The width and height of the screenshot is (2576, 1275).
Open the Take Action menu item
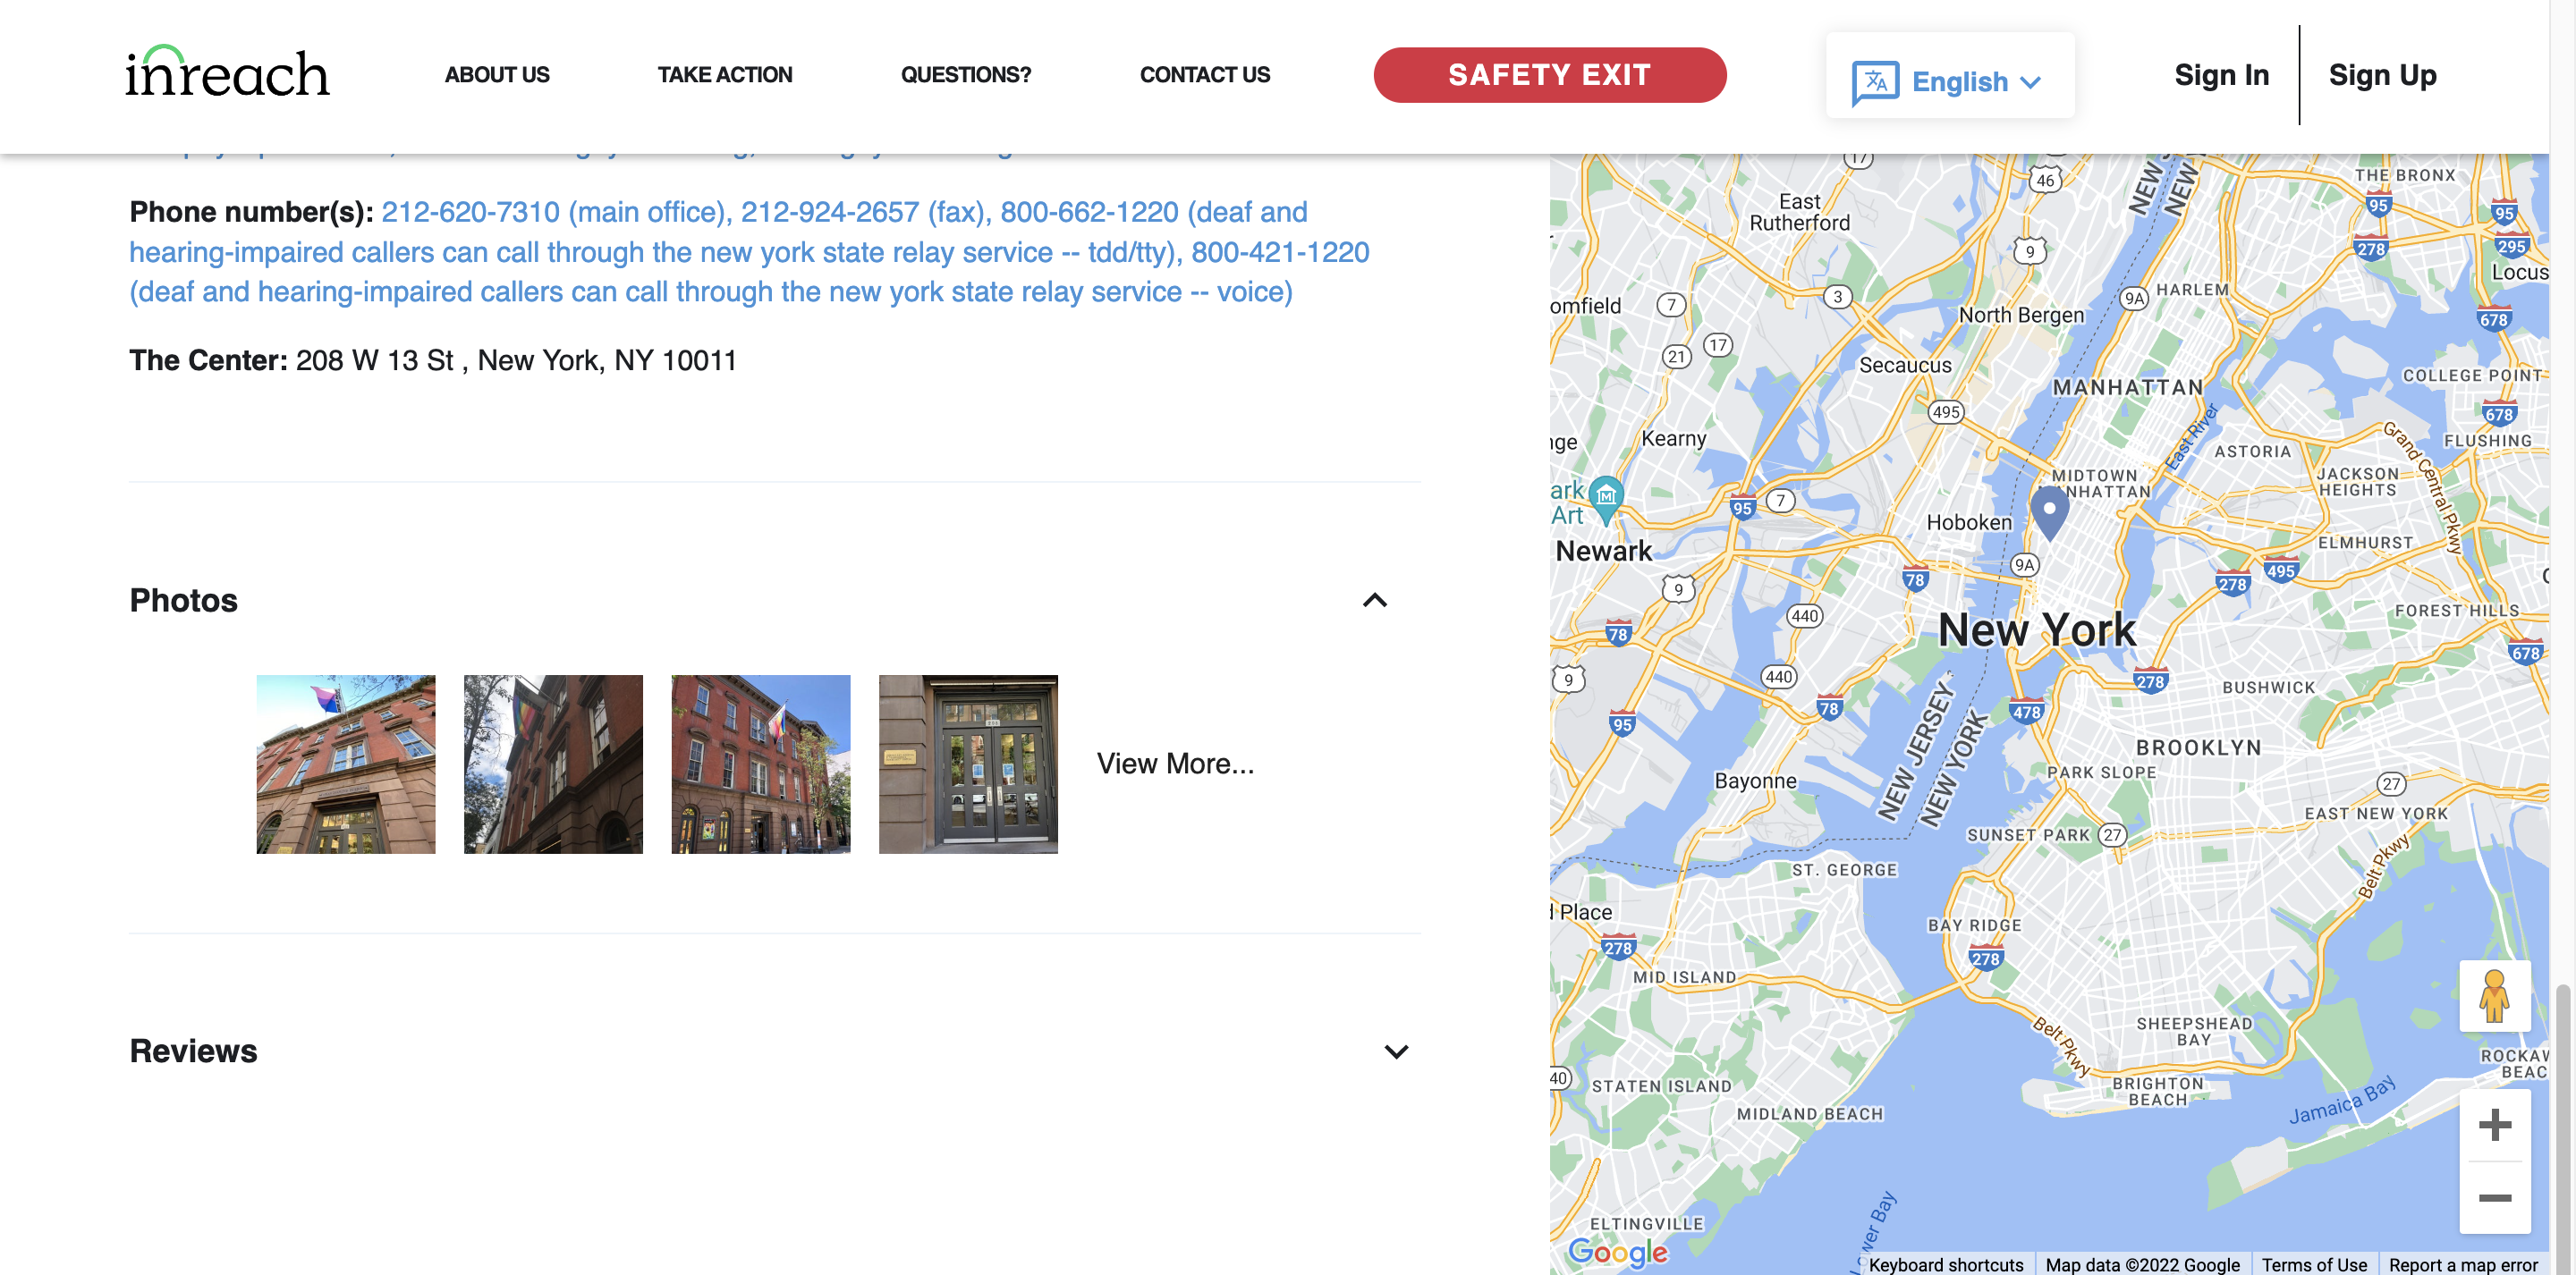click(x=724, y=75)
